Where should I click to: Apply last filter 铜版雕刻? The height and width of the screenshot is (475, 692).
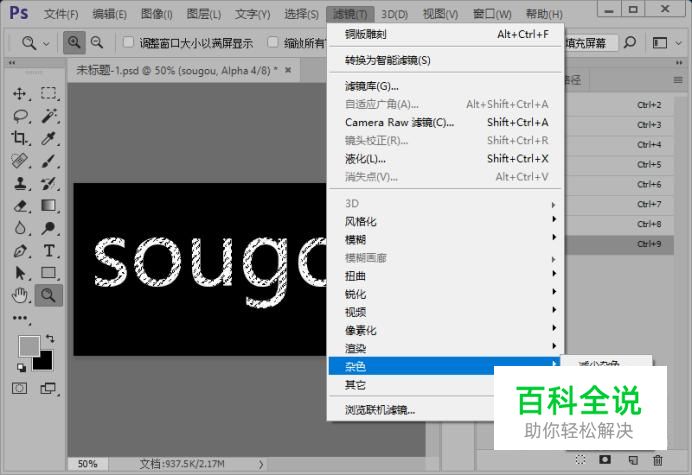(445, 34)
